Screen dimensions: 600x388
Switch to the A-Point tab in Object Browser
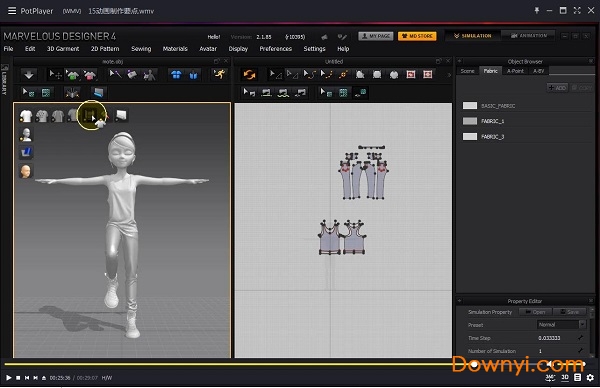pos(515,71)
